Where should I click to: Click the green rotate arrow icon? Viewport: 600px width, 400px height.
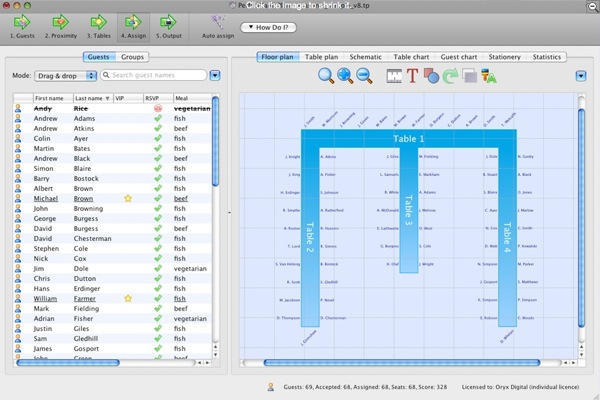(x=451, y=75)
